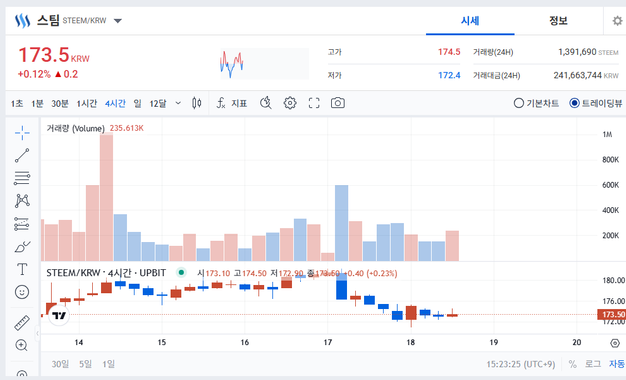Select the 기본차트 radio option

click(536, 103)
